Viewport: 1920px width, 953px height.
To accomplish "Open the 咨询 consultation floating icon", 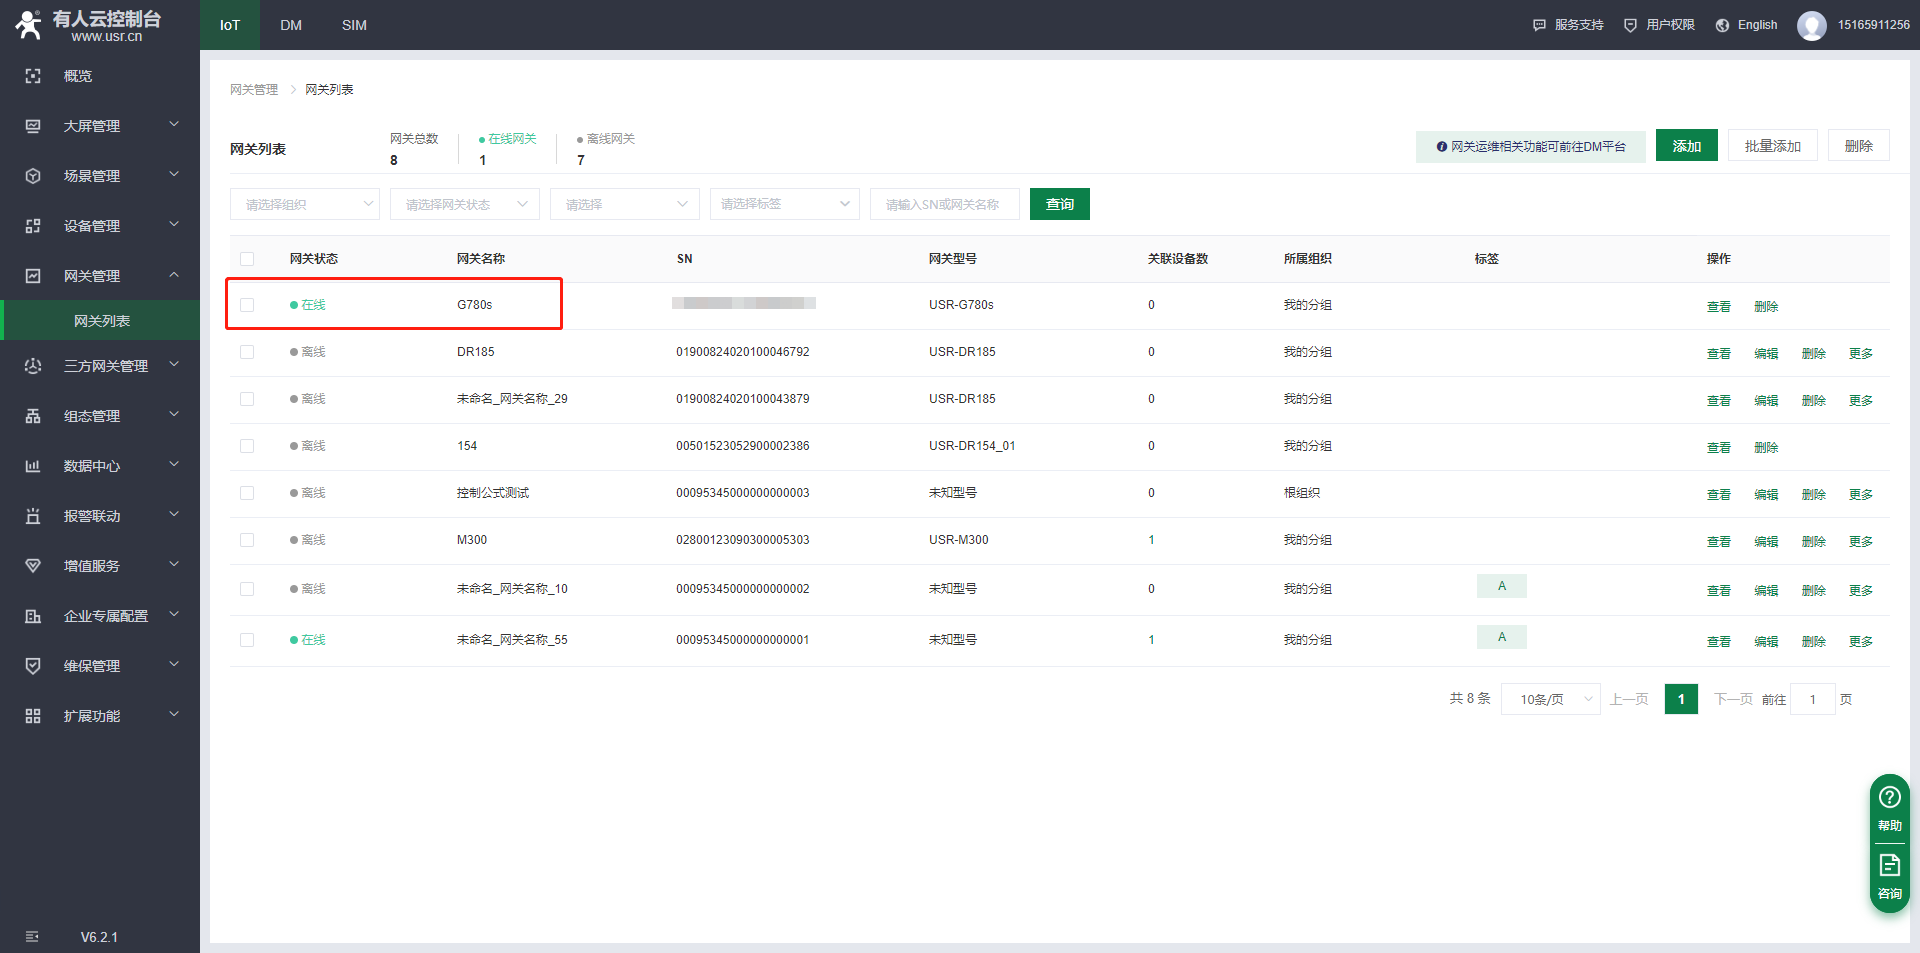I will click(1889, 876).
